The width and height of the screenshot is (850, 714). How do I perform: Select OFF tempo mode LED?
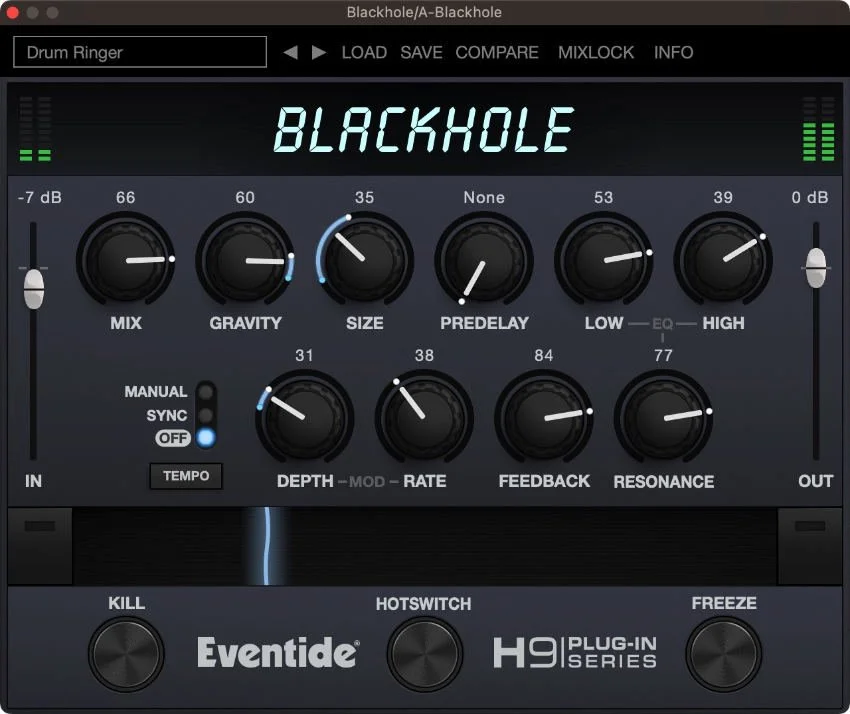click(x=206, y=438)
